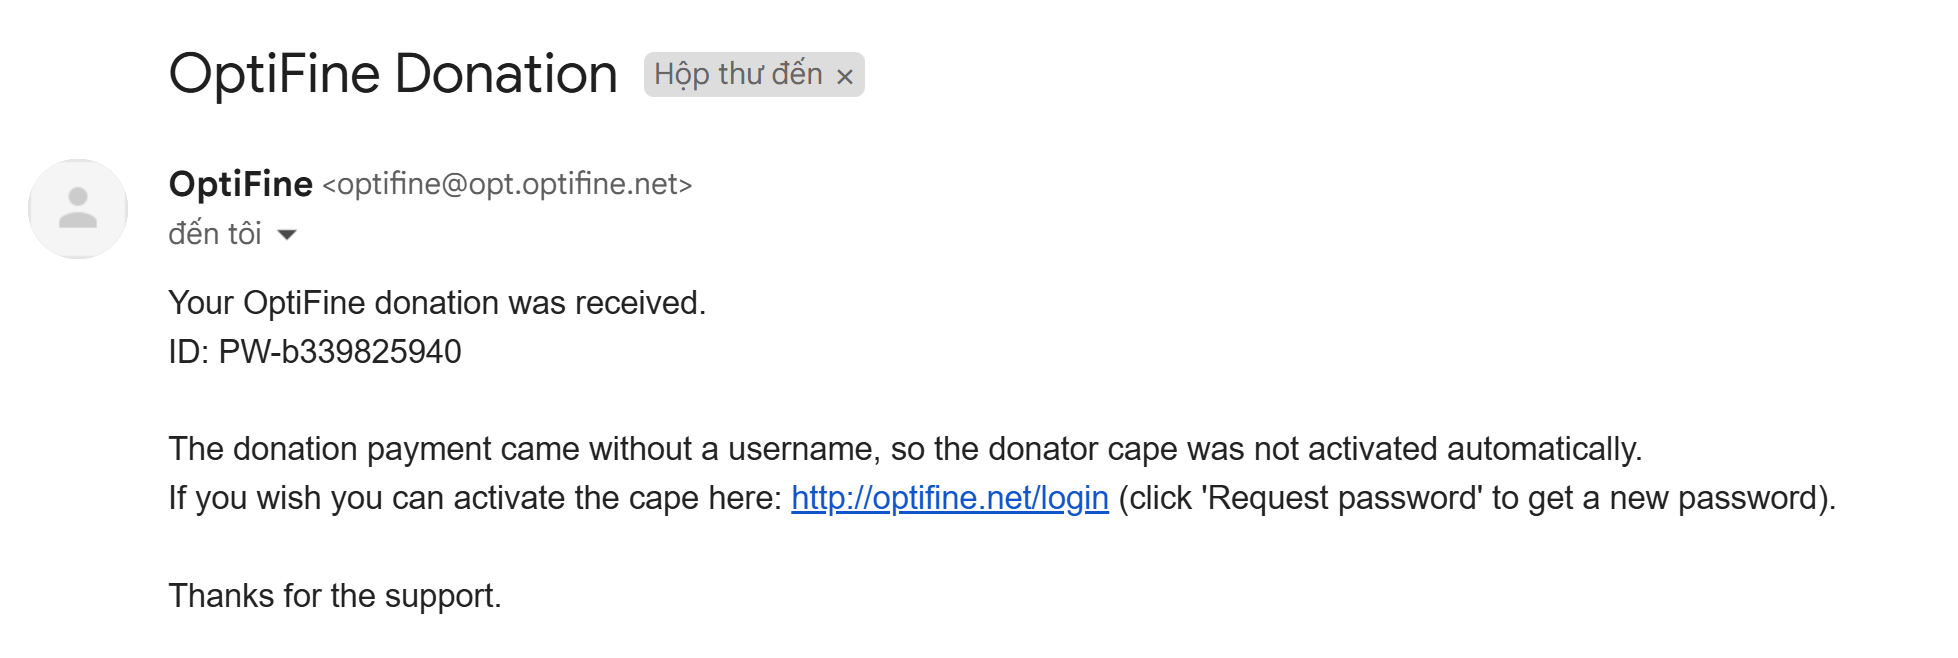This screenshot has height=658, width=1958.
Task: Click the 'Thanks for the support.' line
Action: [335, 596]
